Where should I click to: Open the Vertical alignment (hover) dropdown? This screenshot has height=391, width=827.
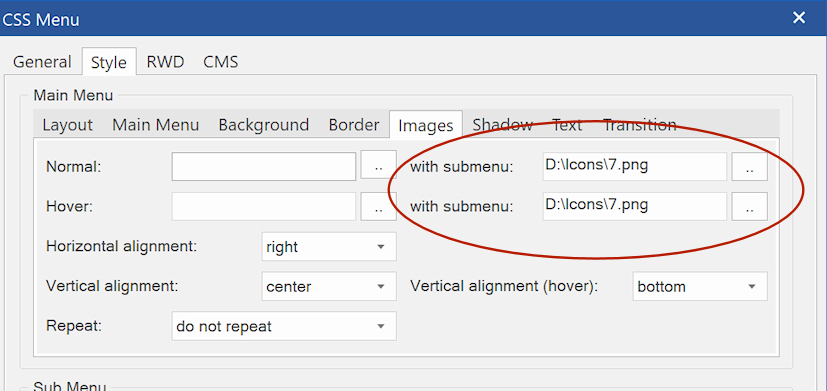tap(700, 287)
